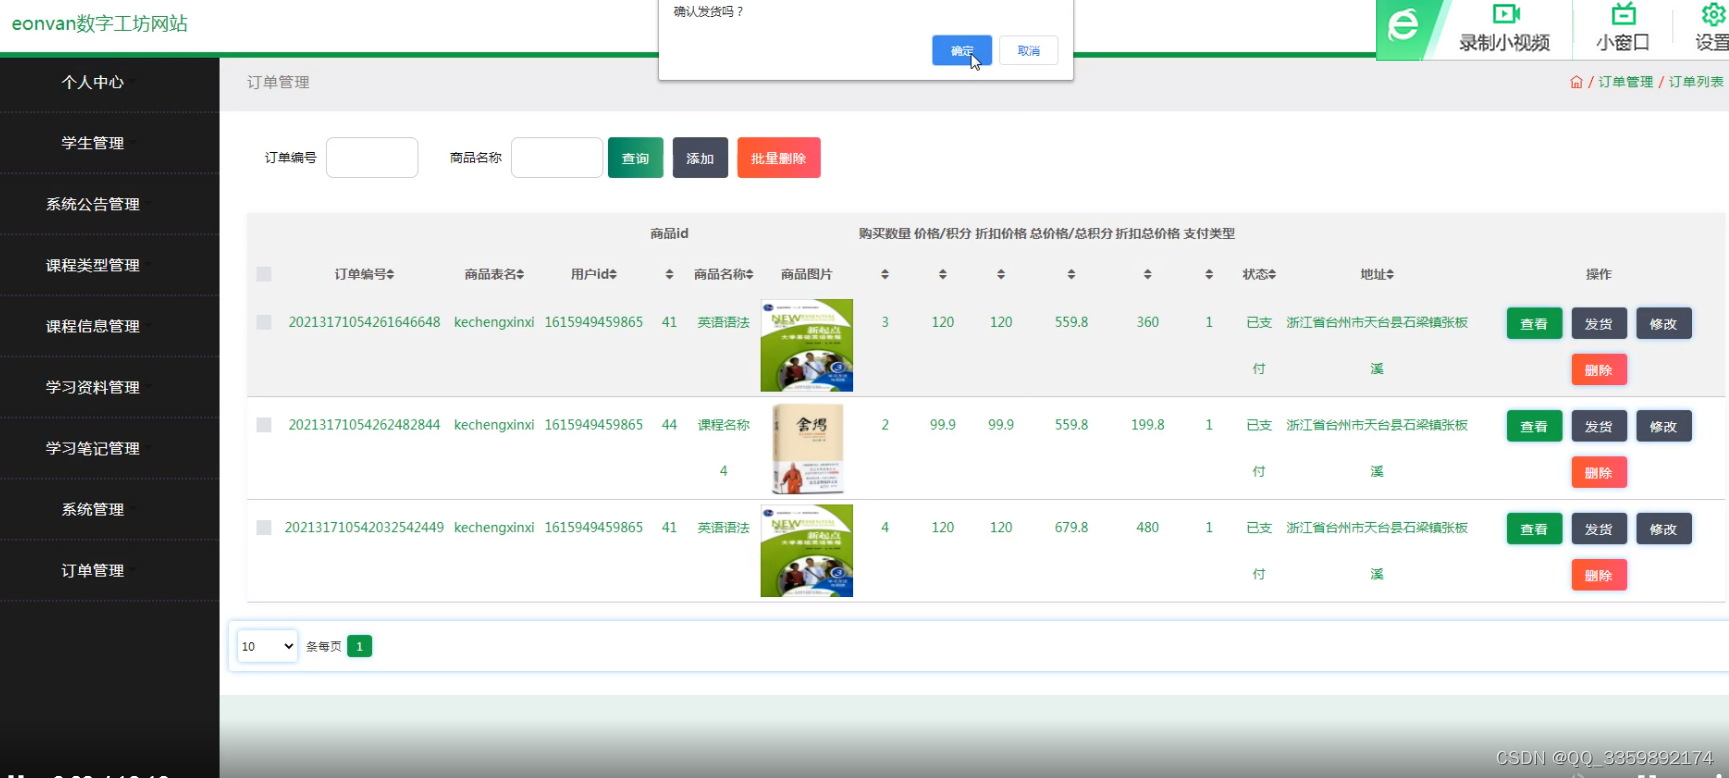Image resolution: width=1729 pixels, height=778 pixels.
Task: Check the row for order 2021317105426​1646648
Action: 264,322
